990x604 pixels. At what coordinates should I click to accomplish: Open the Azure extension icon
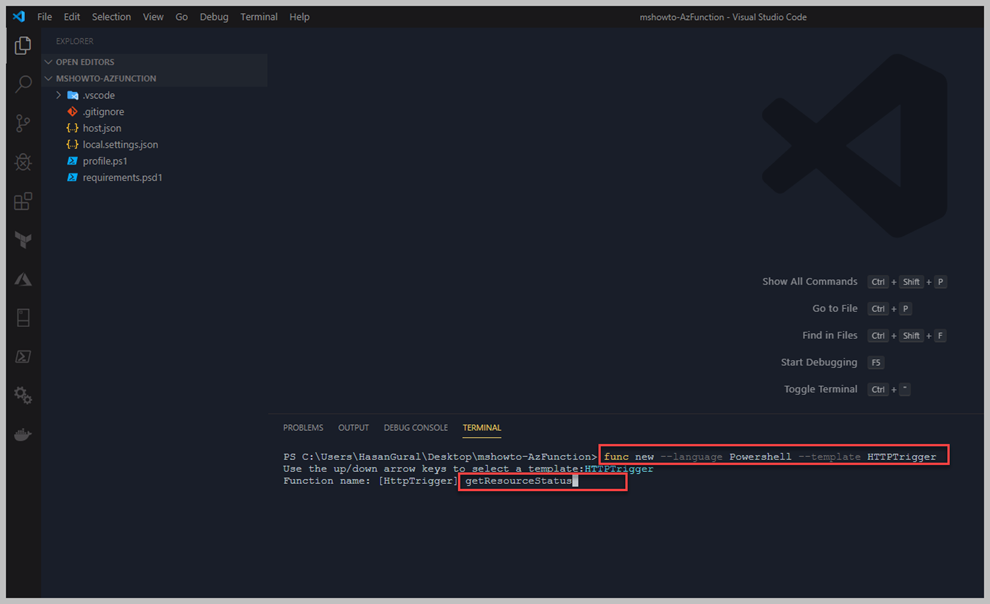click(23, 279)
